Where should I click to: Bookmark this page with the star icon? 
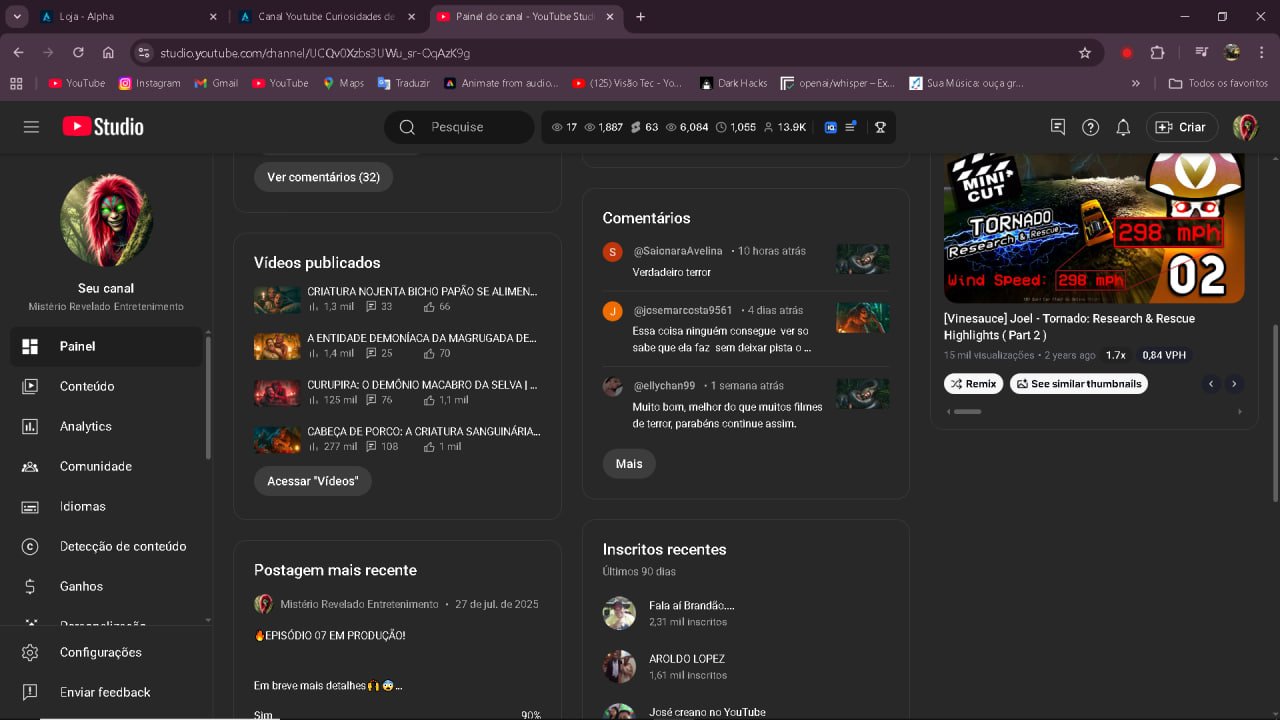(1085, 53)
